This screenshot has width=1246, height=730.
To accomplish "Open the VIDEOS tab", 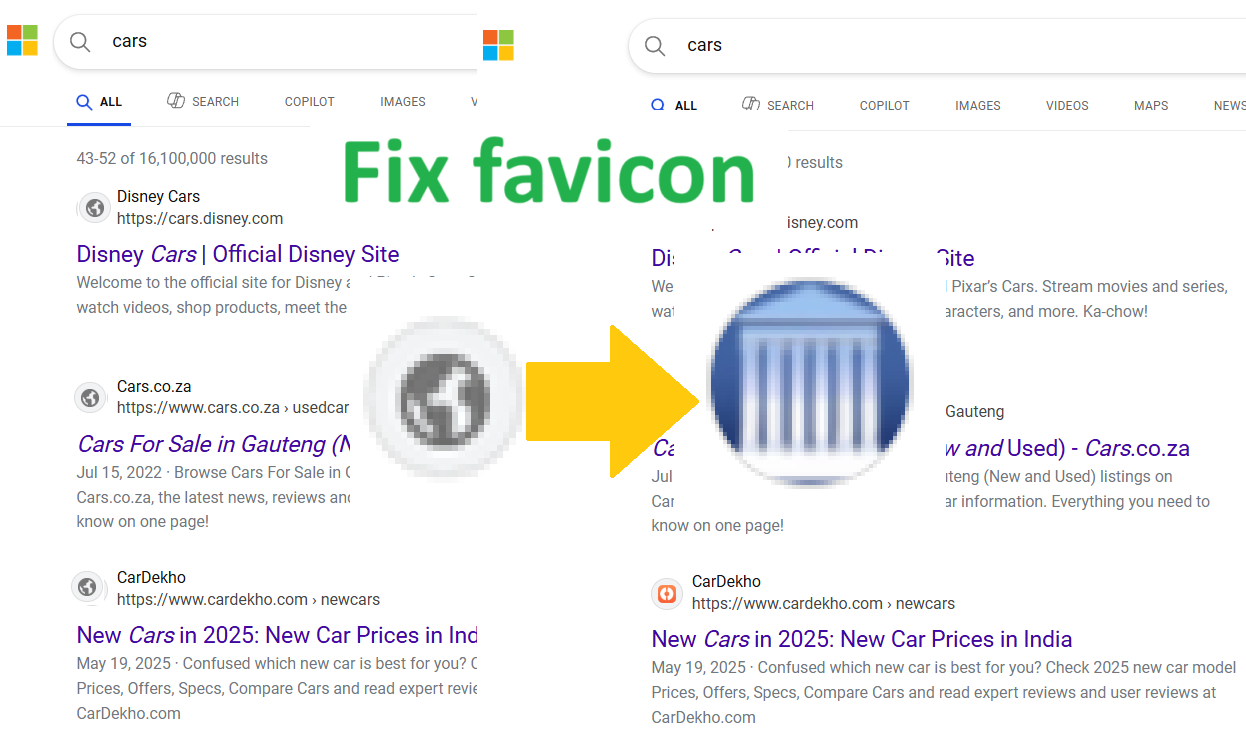I will (x=1066, y=105).
